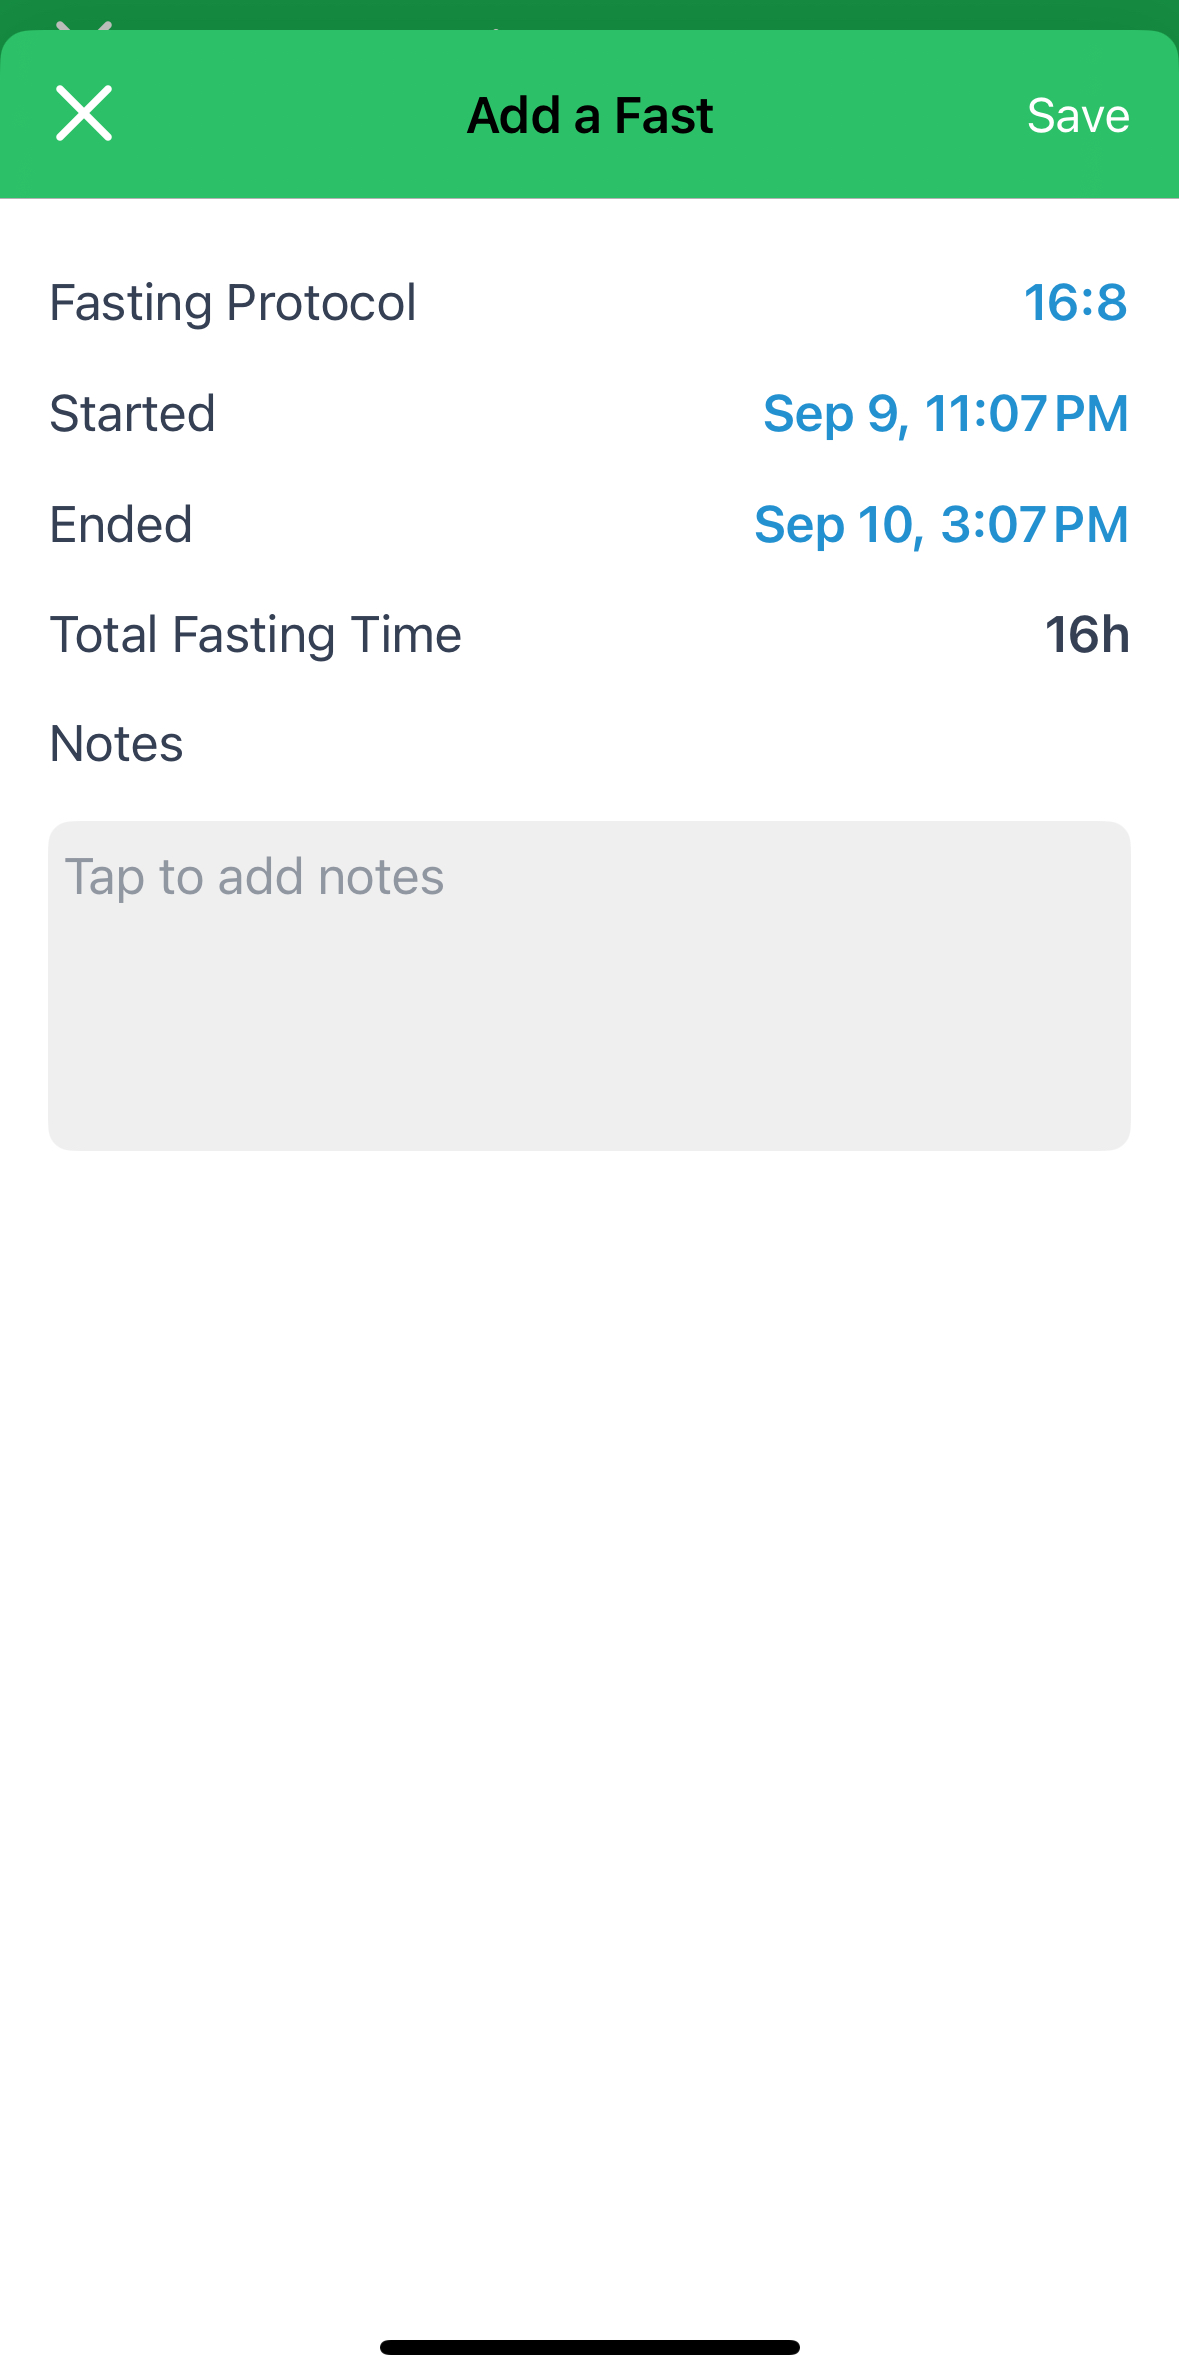Change the Sep 9 start date

click(833, 414)
